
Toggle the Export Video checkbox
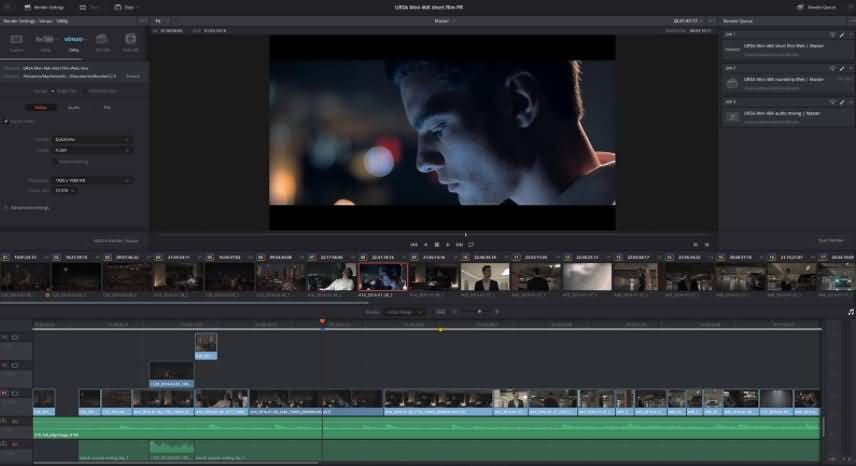pos(6,122)
